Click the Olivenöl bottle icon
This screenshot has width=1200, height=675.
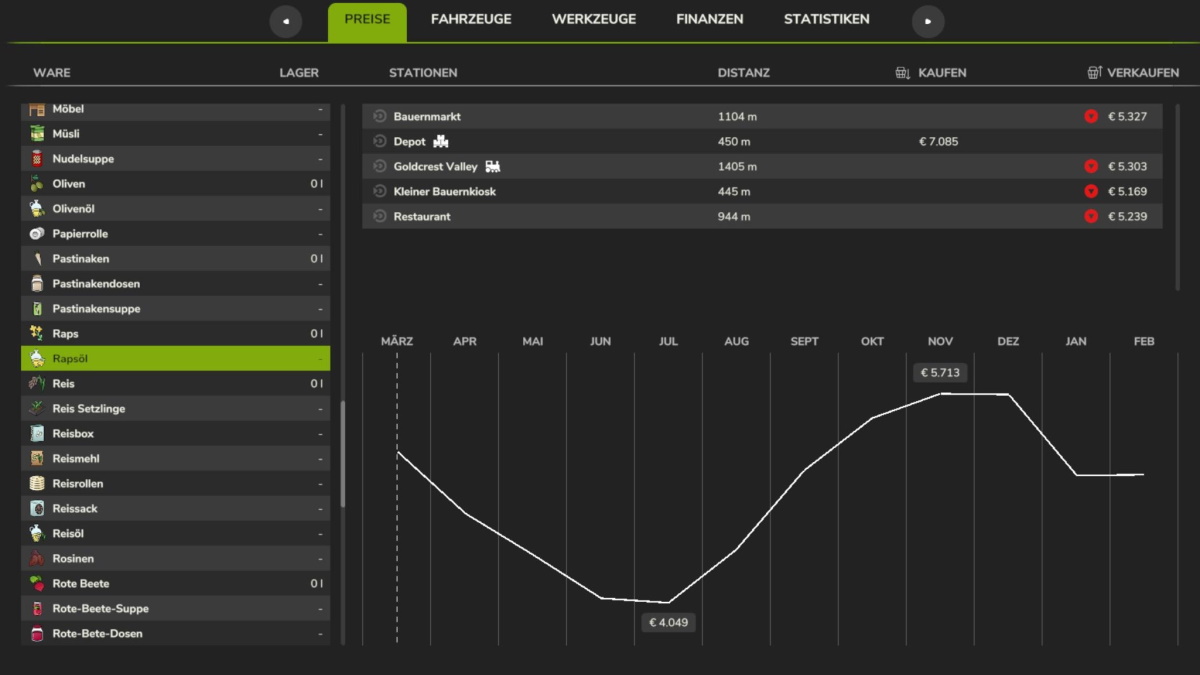coord(37,209)
